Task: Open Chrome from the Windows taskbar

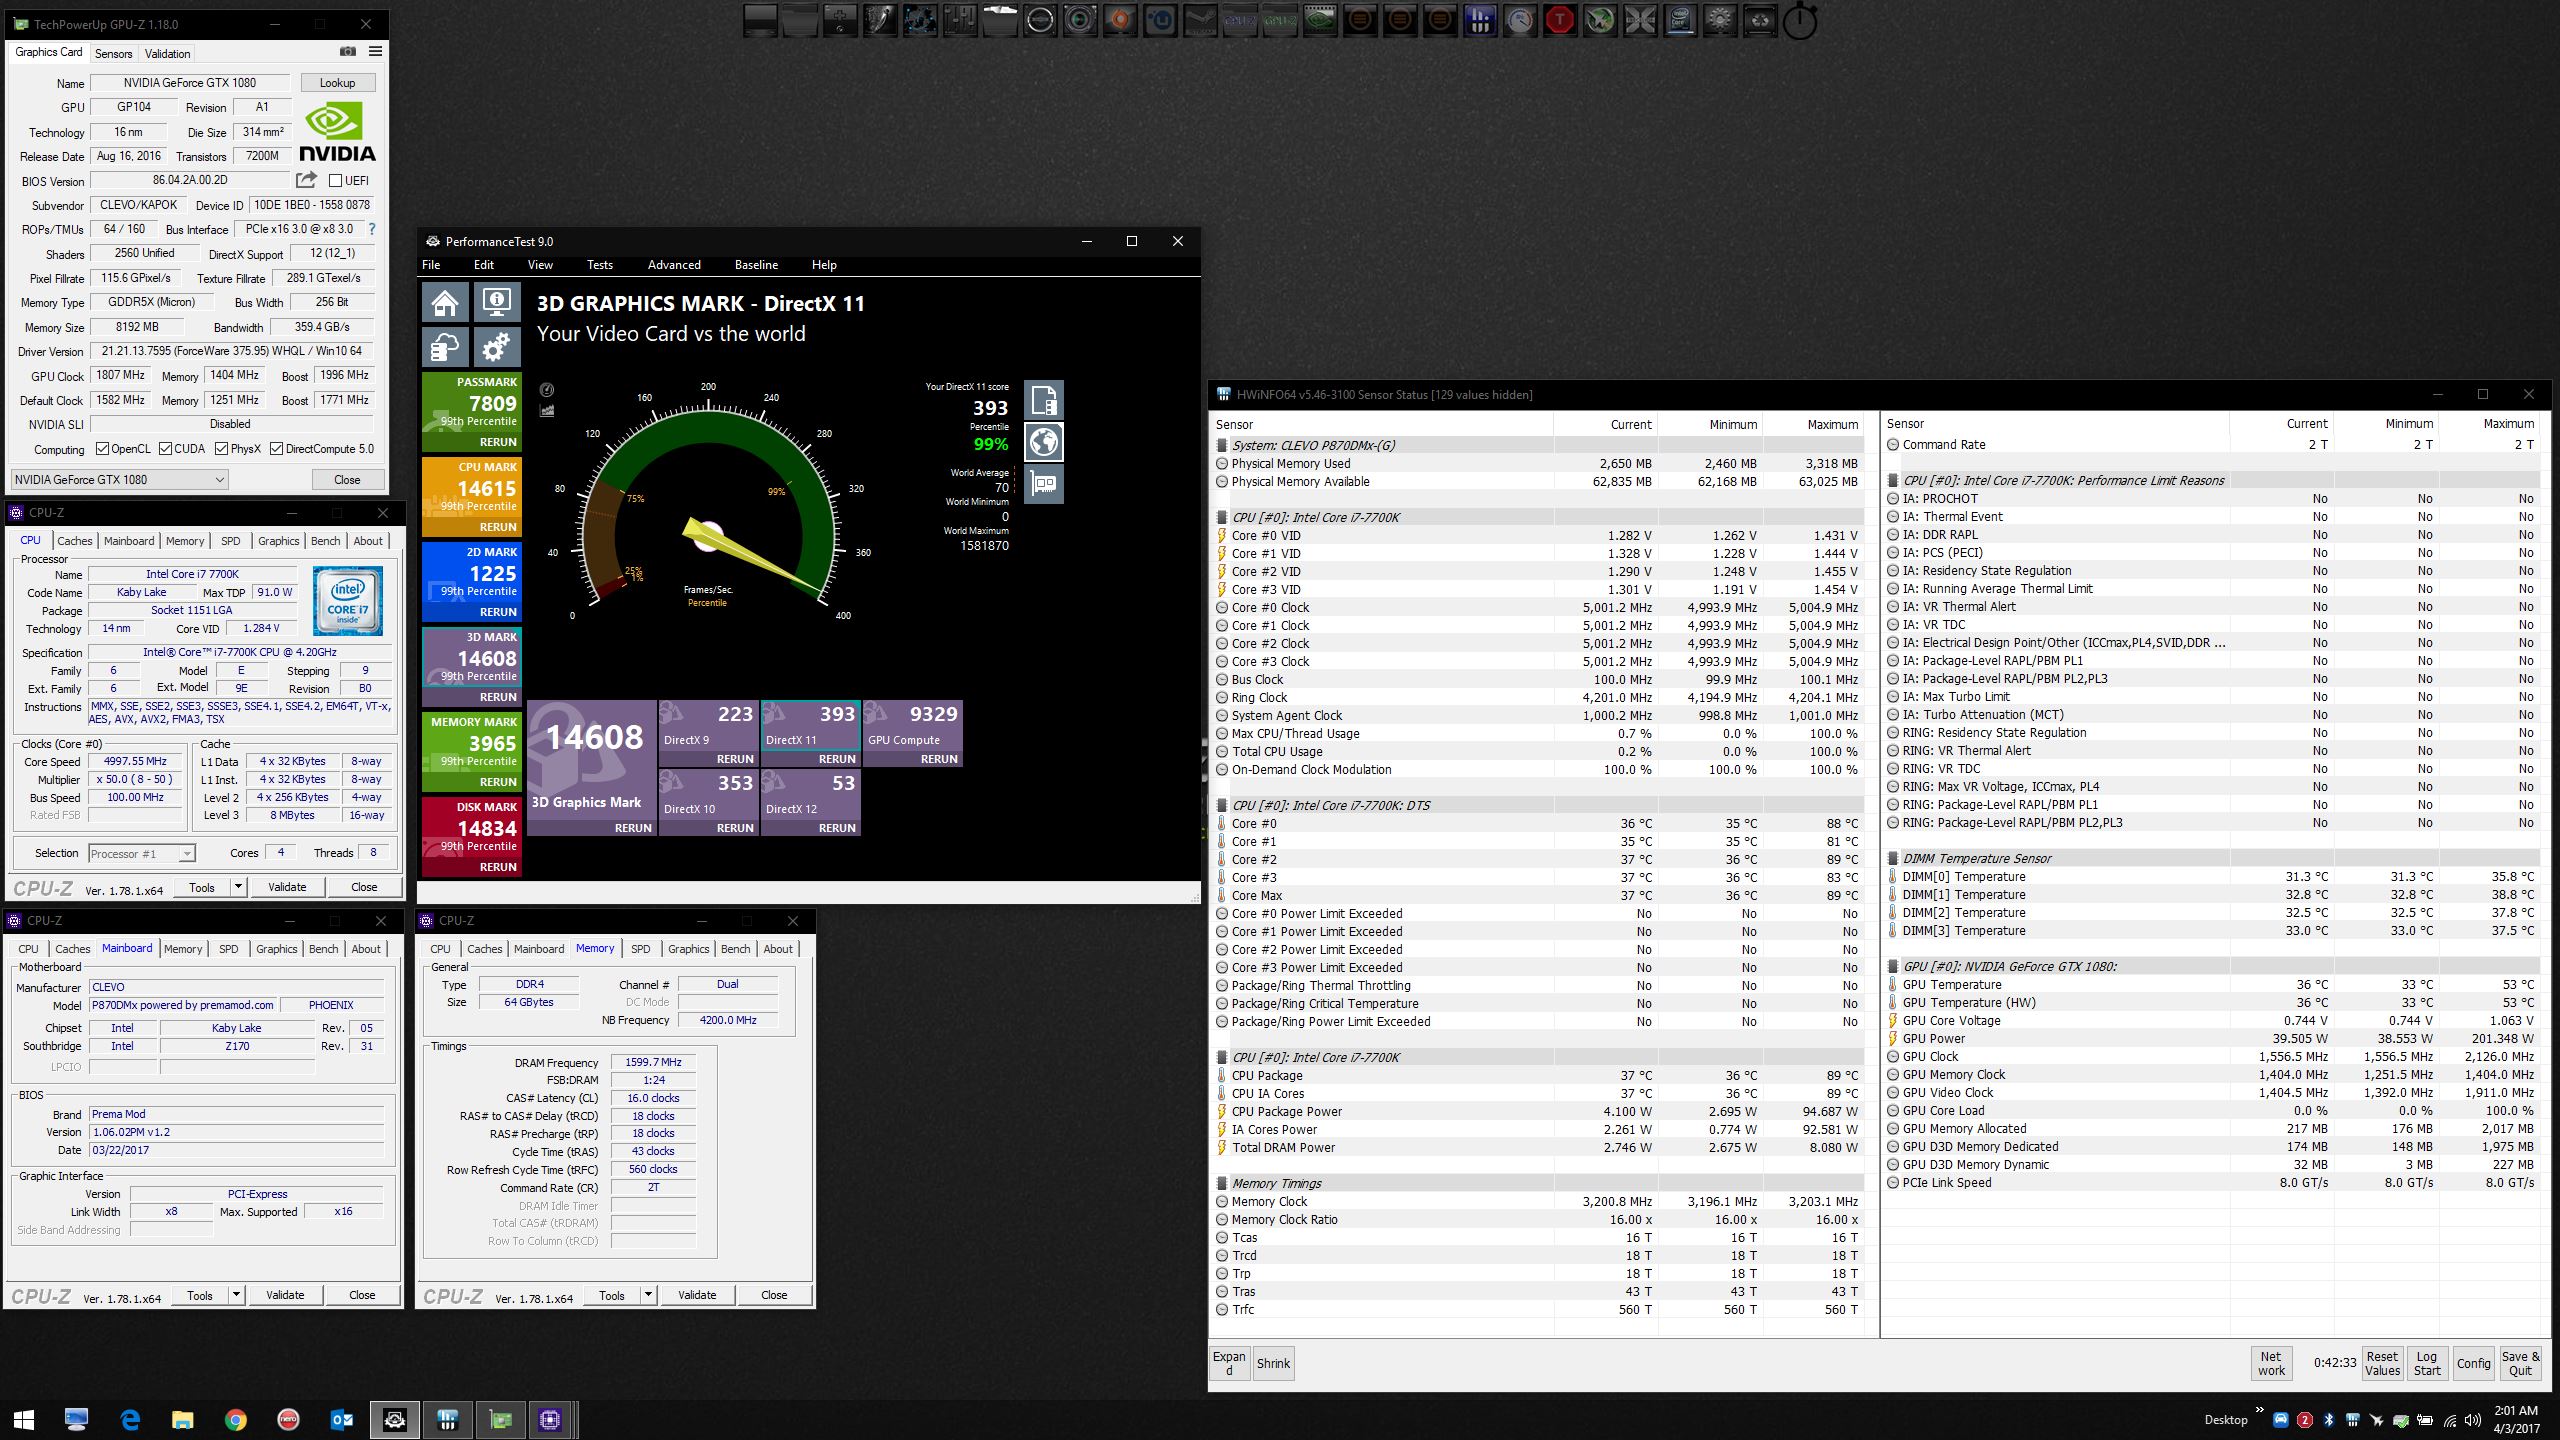Action: (236, 1419)
